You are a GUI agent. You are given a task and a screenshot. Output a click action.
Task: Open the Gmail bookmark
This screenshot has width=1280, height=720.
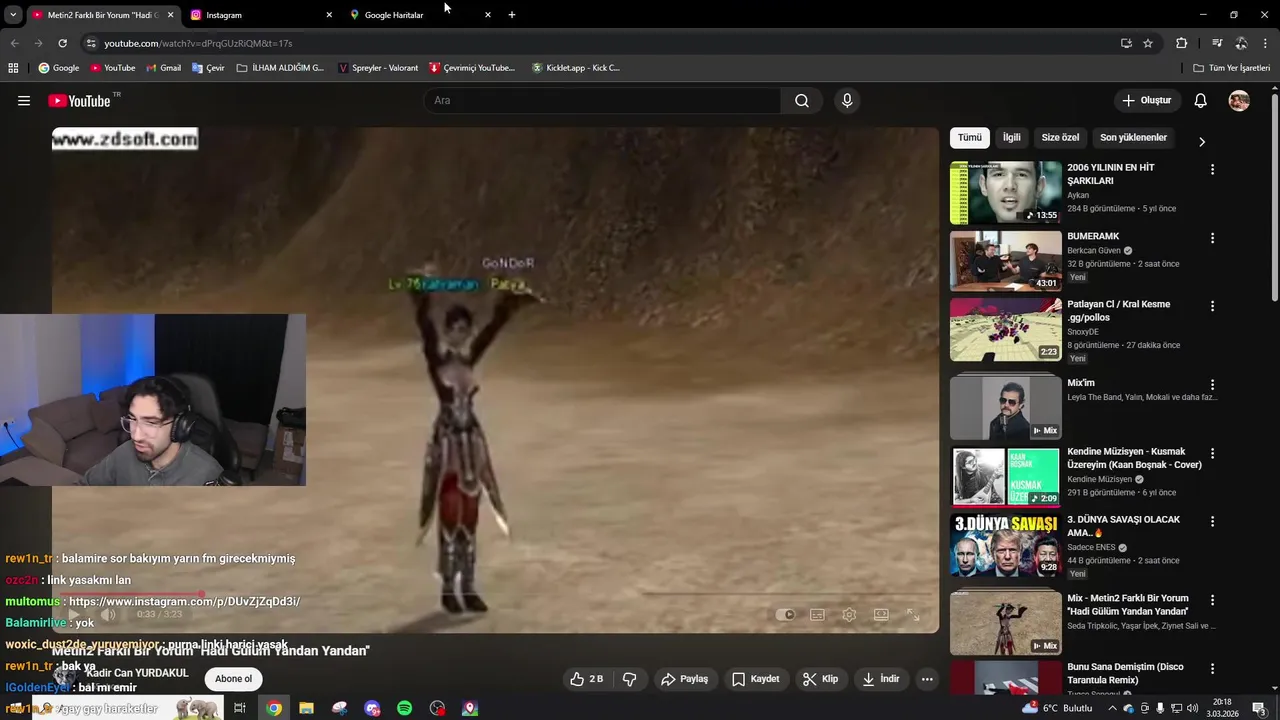click(x=164, y=68)
